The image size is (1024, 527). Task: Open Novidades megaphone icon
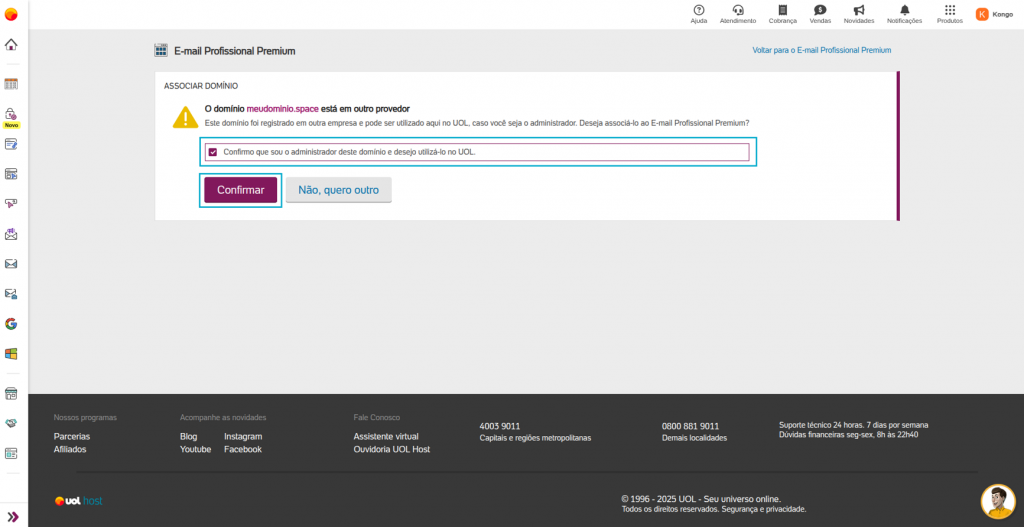point(859,14)
